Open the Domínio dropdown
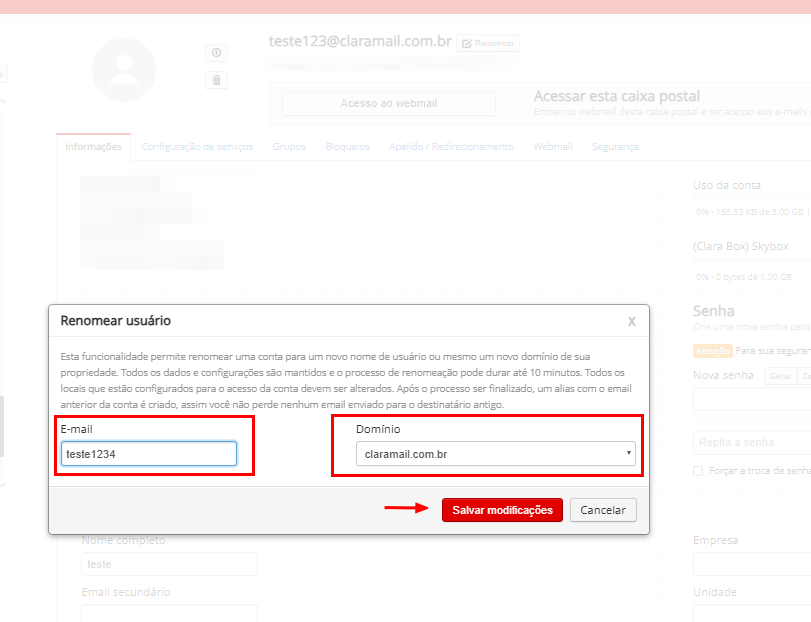This screenshot has height=622, width=811. [x=495, y=454]
